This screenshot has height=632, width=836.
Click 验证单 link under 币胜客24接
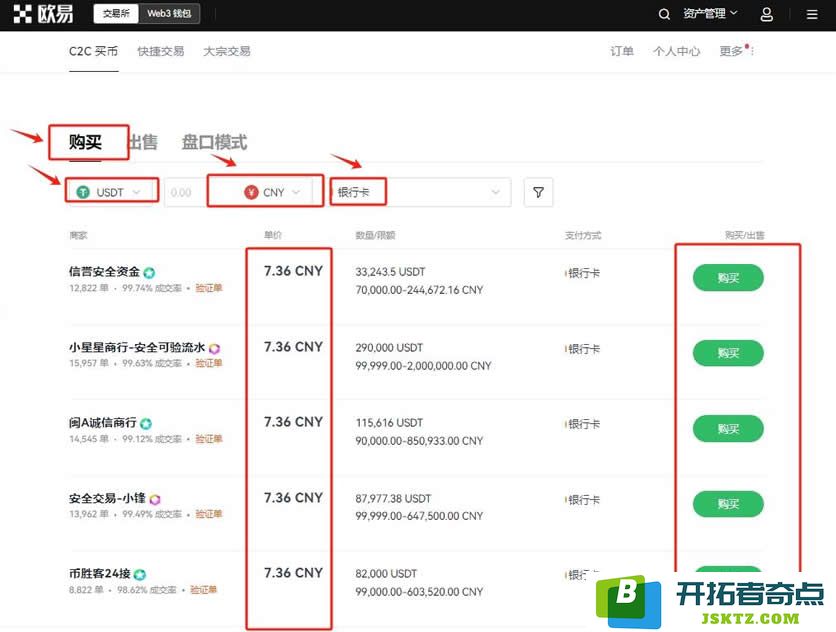click(x=203, y=590)
